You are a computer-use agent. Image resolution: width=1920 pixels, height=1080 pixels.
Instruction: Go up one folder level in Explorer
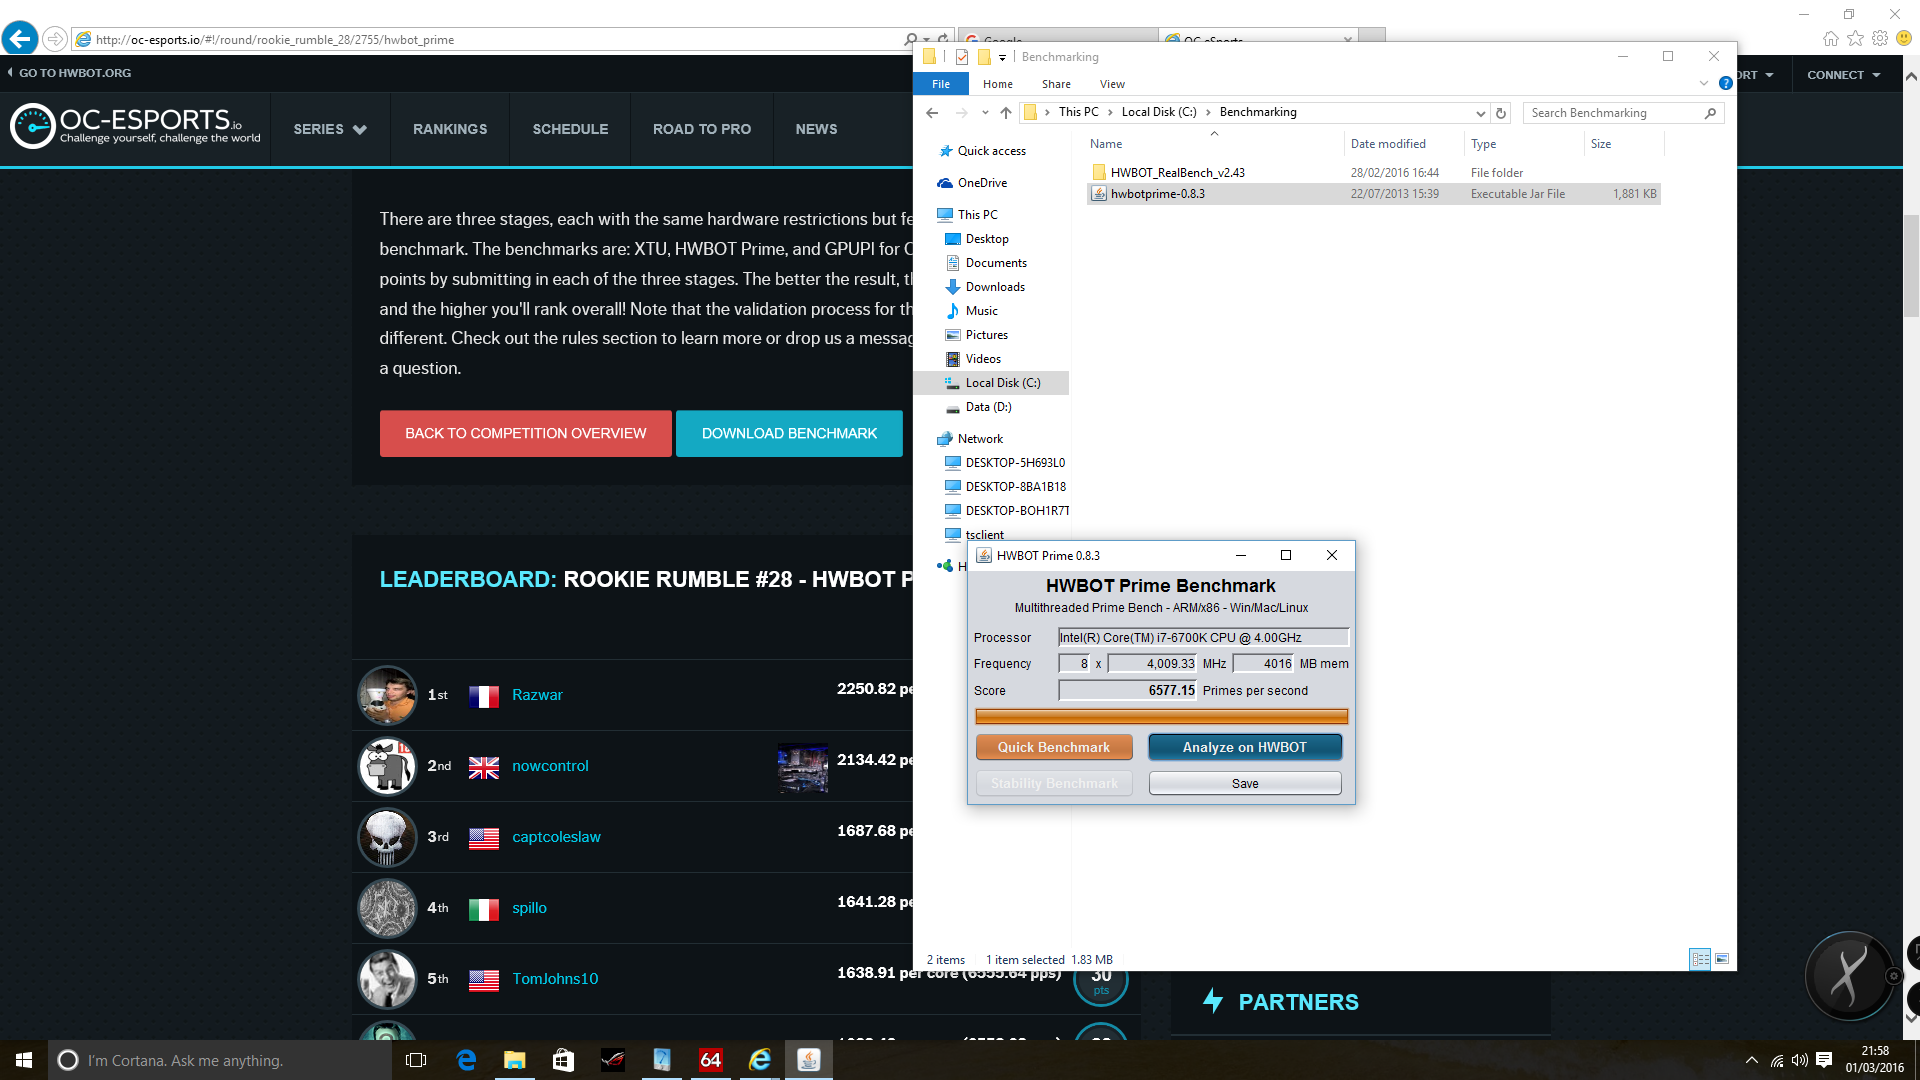[x=1006, y=113]
